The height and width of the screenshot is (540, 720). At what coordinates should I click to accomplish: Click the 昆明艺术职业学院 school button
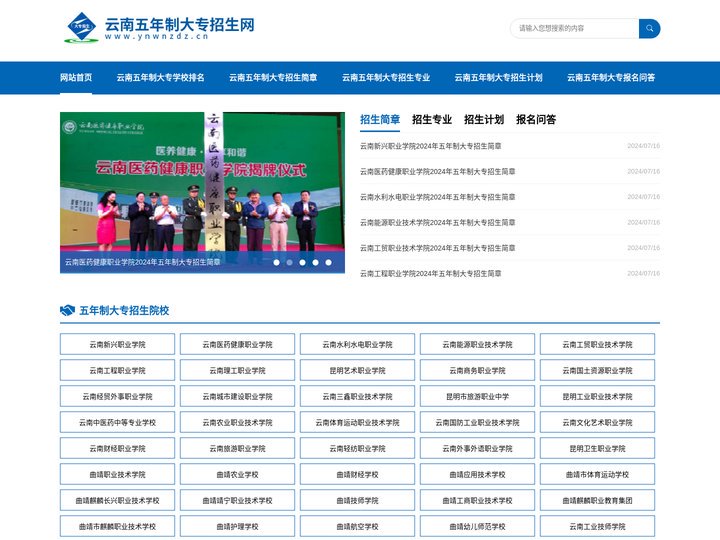point(357,370)
